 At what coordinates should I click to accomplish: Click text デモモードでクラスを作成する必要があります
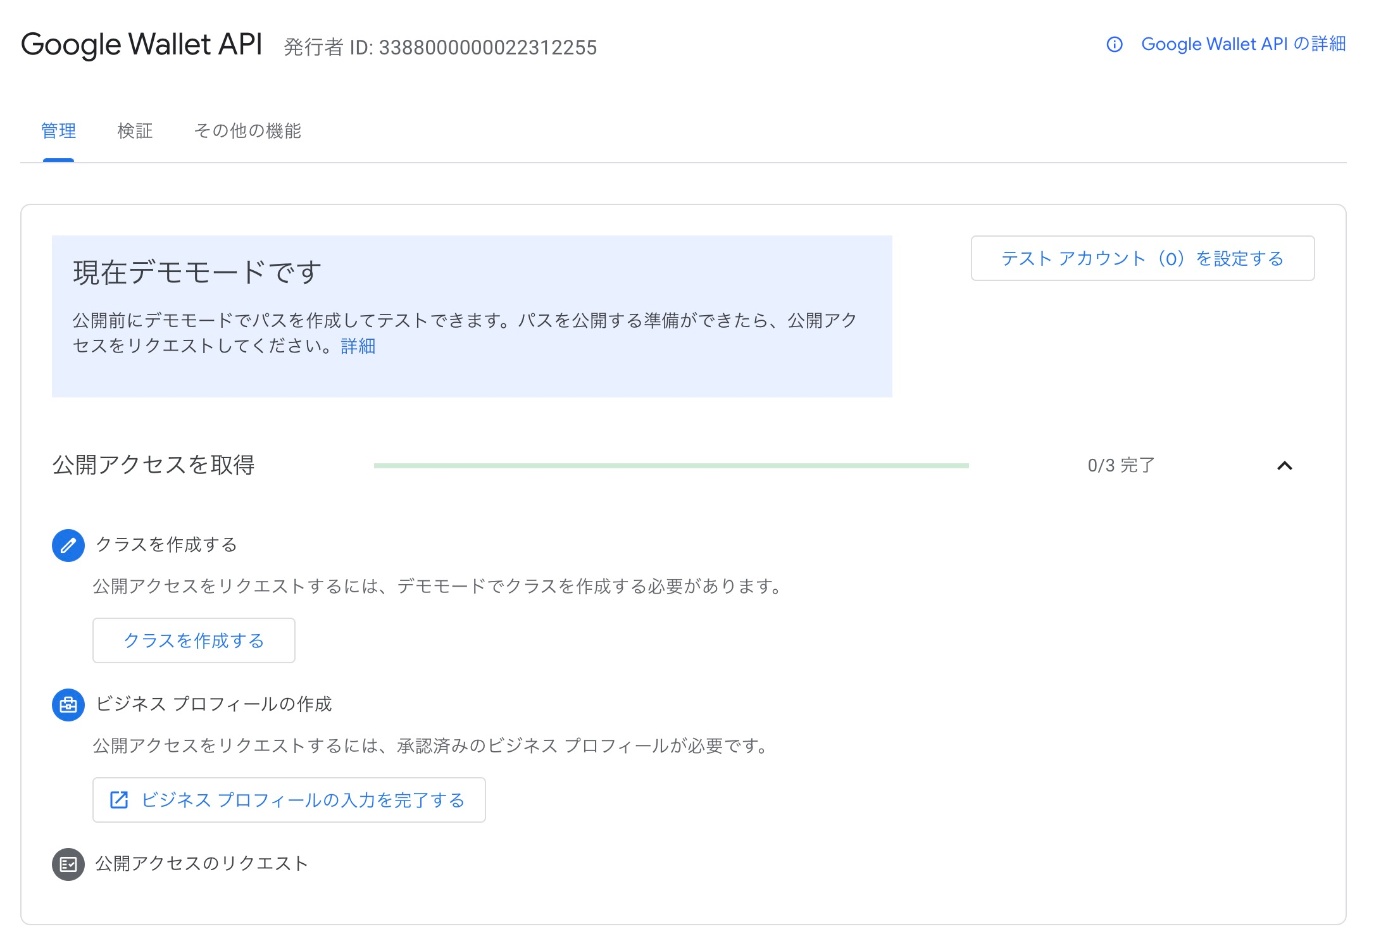(x=590, y=586)
